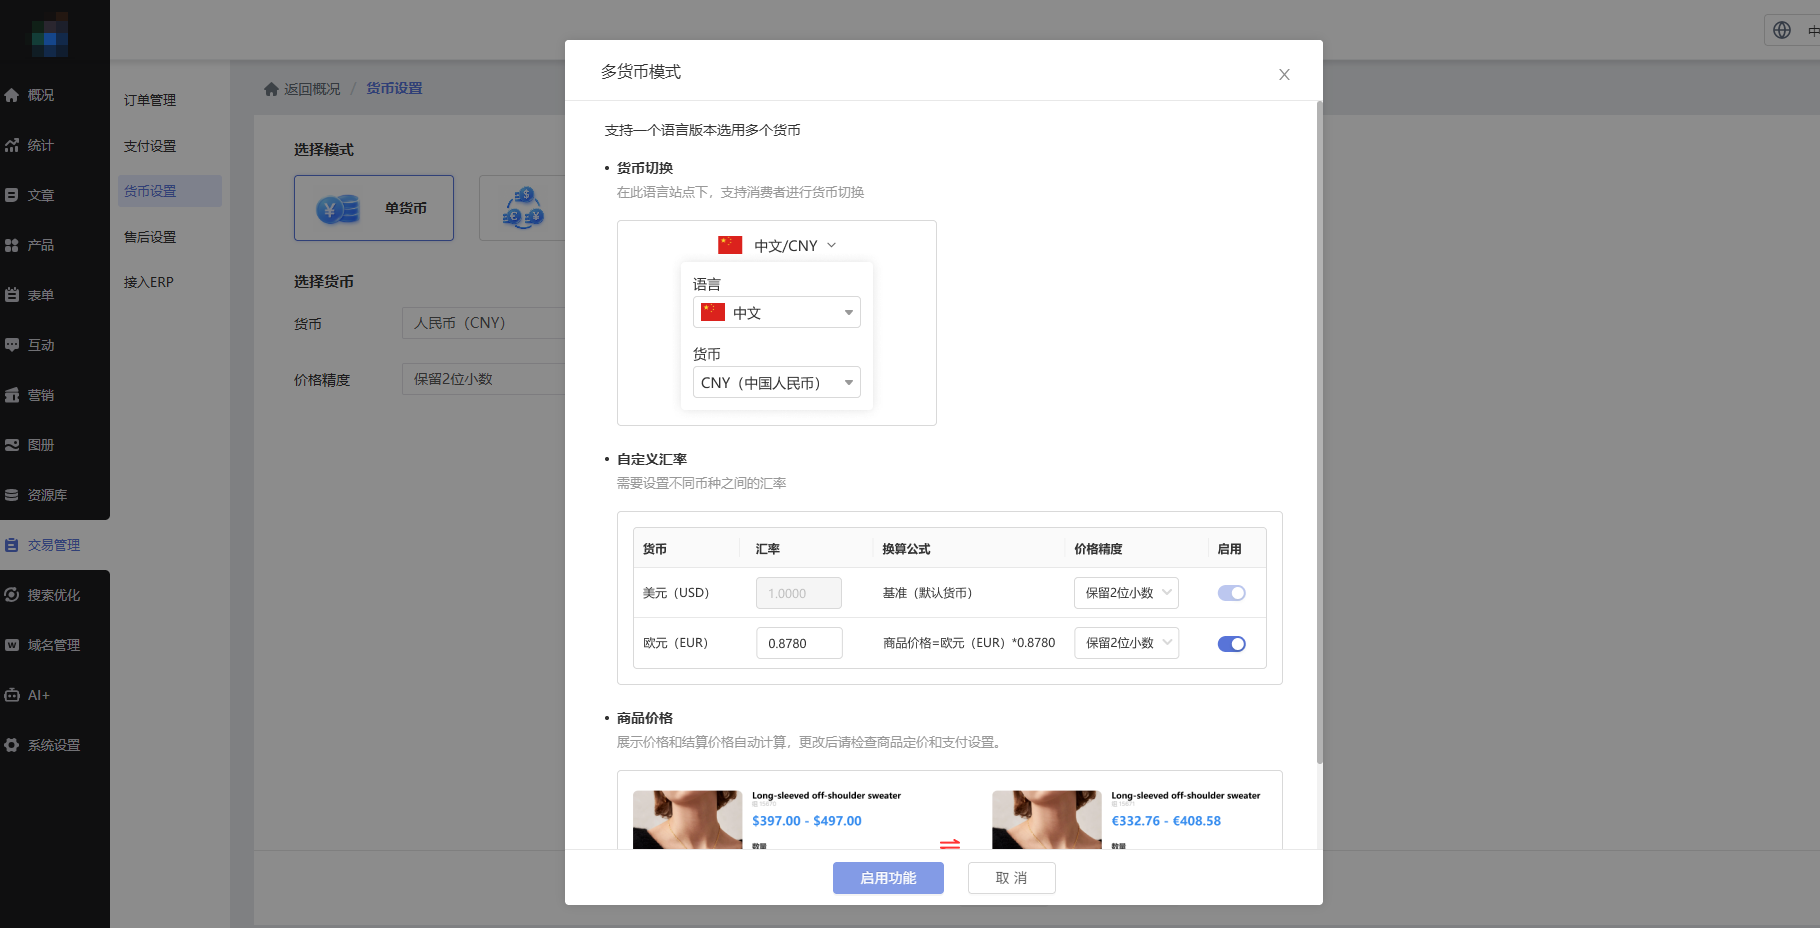
Task: Click the 互动 interaction chat icon
Action: coord(12,345)
